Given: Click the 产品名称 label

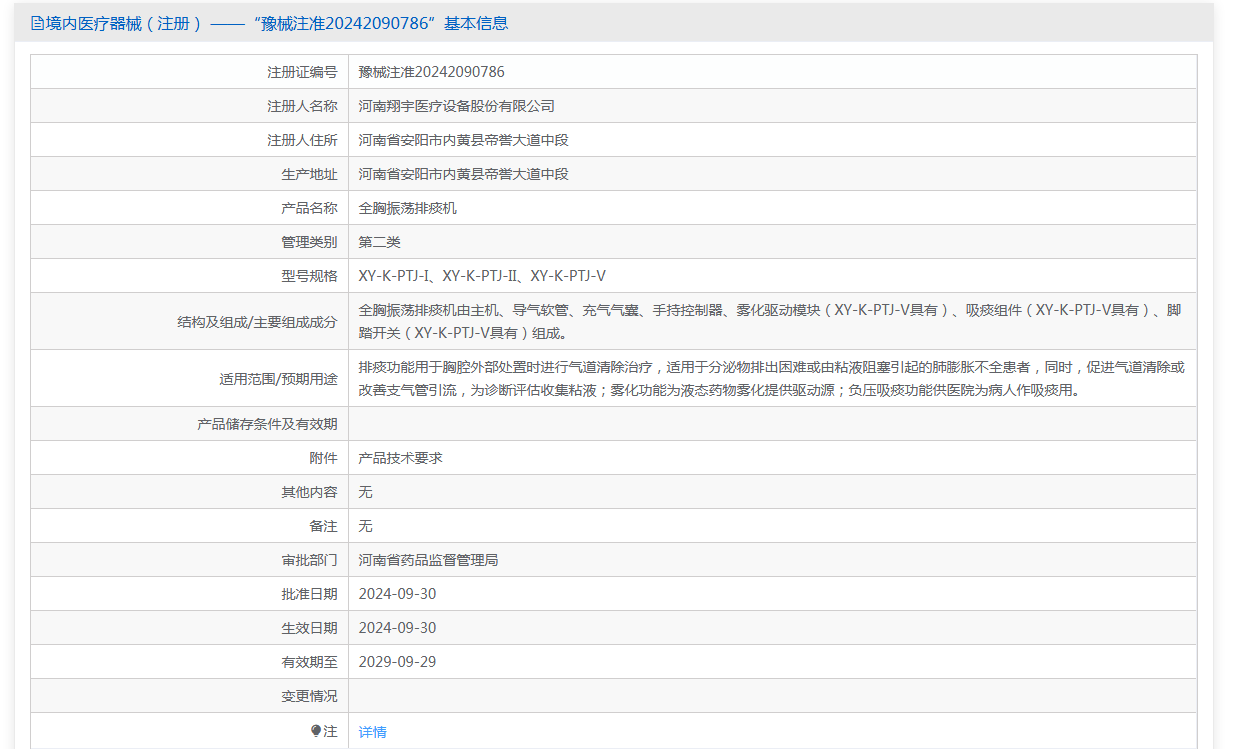Looking at the screenshot, I should coord(309,208).
